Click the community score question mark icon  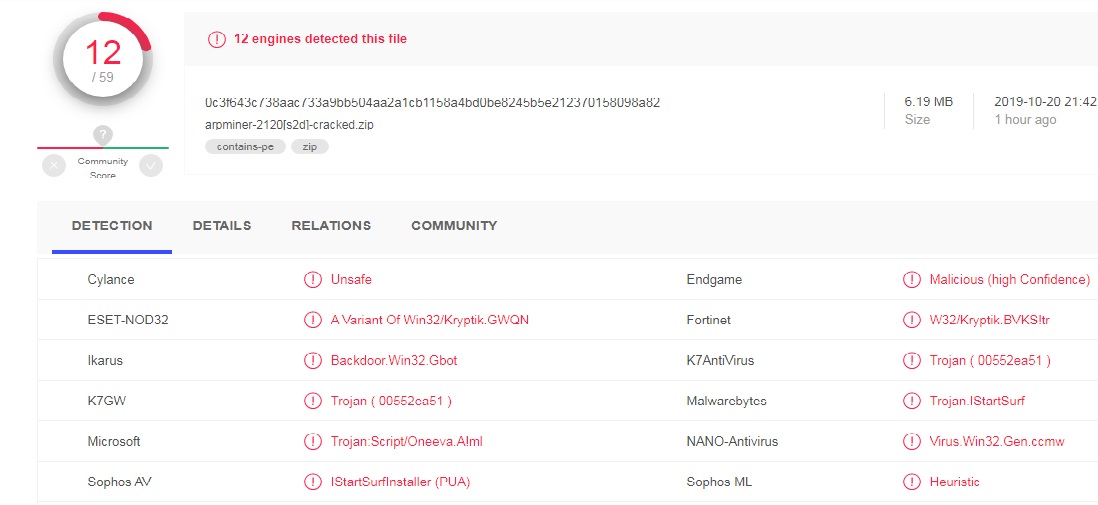pyautogui.click(x=103, y=135)
